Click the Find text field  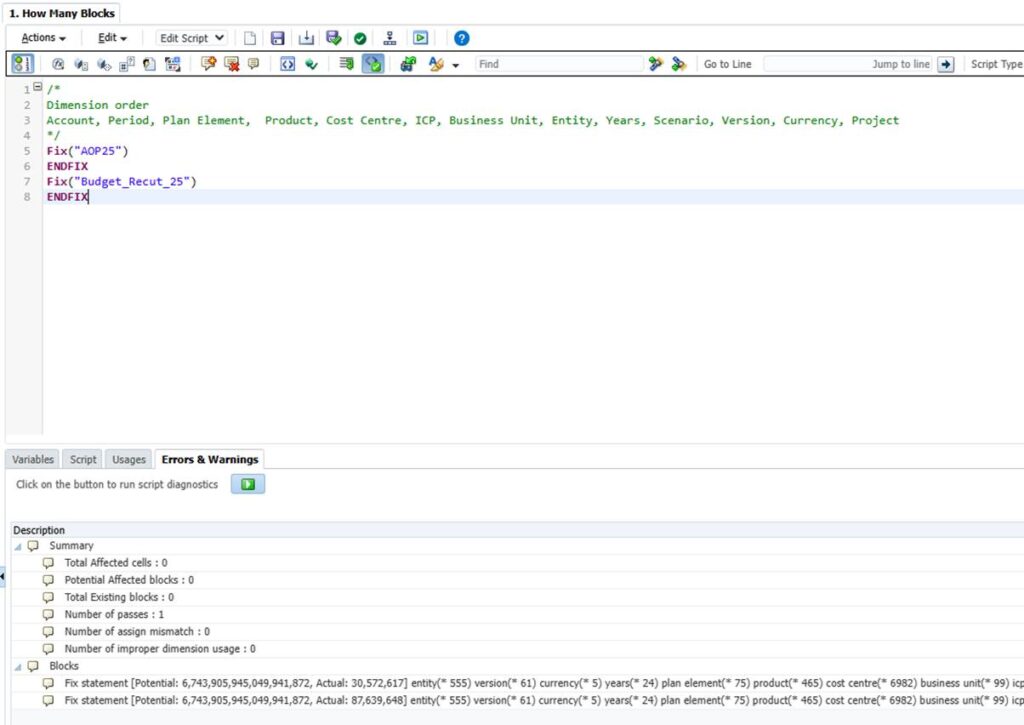click(558, 64)
